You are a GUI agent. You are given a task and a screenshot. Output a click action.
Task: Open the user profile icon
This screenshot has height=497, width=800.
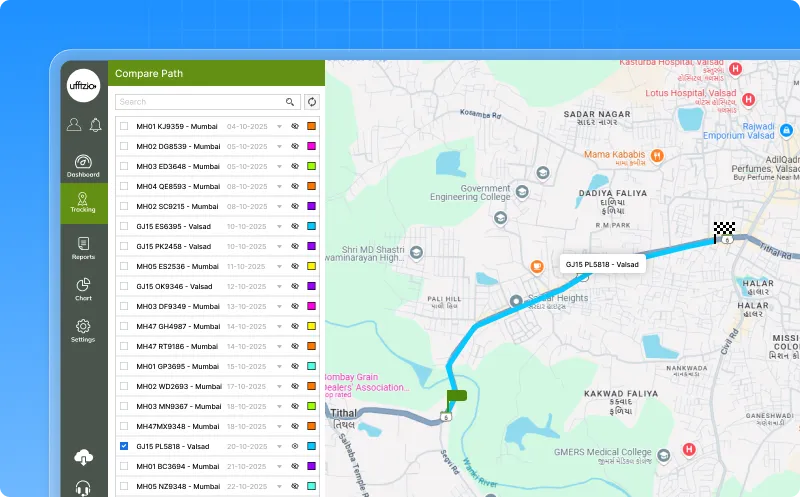pos(74,125)
